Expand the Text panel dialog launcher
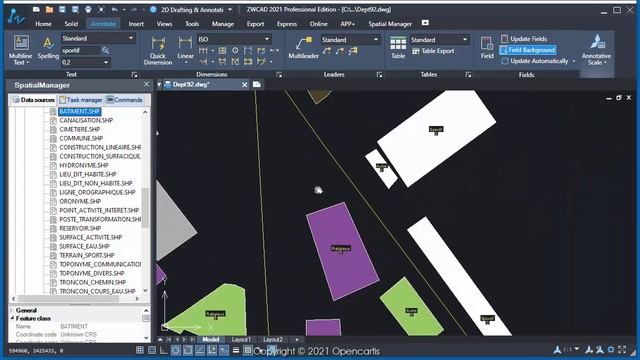 coord(134,75)
